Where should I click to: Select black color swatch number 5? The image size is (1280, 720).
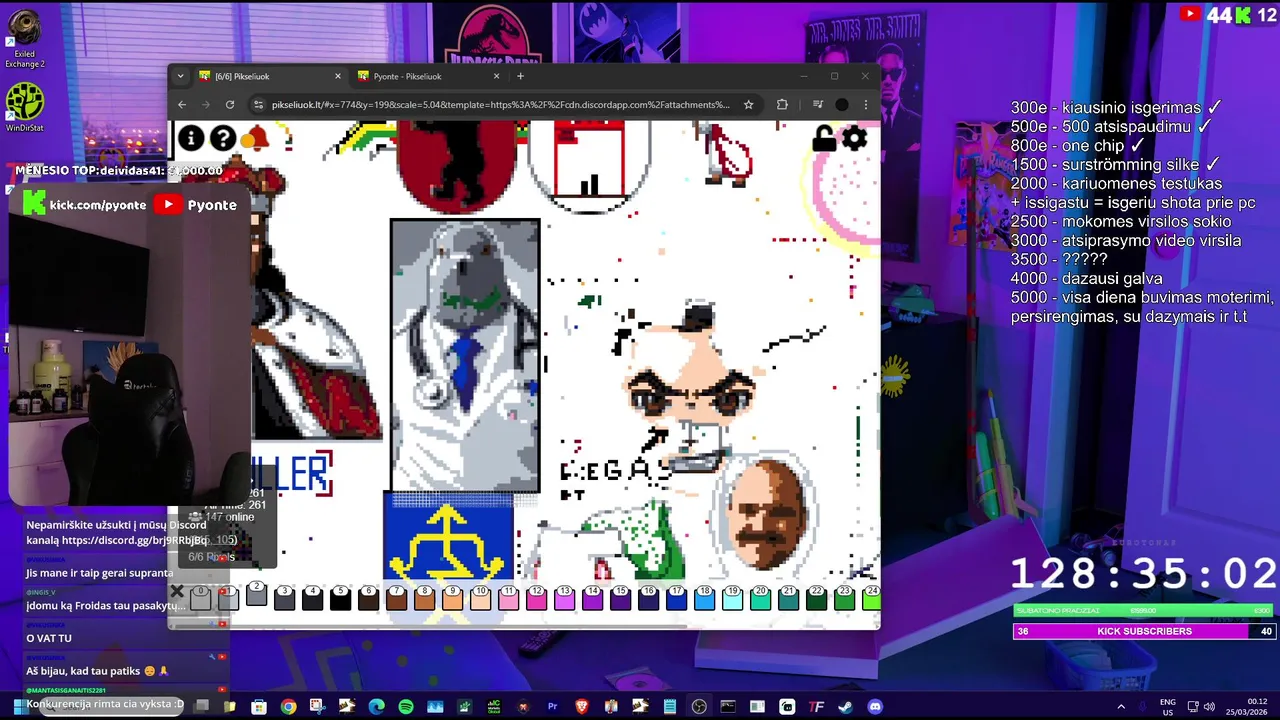coord(340,598)
